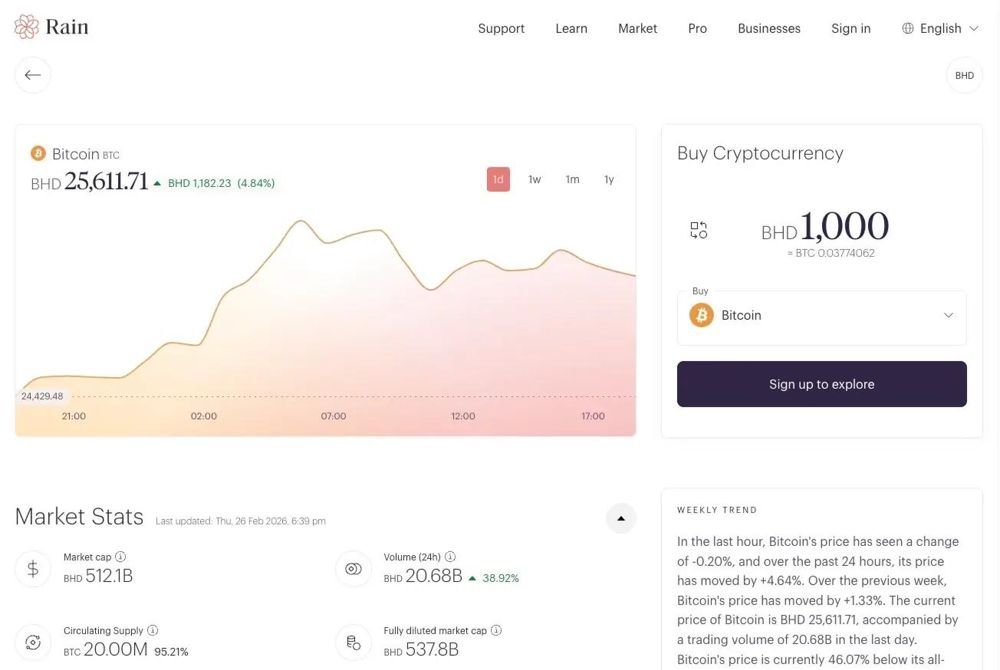Expand the English language selector
The image size is (1000, 670).
940,28
